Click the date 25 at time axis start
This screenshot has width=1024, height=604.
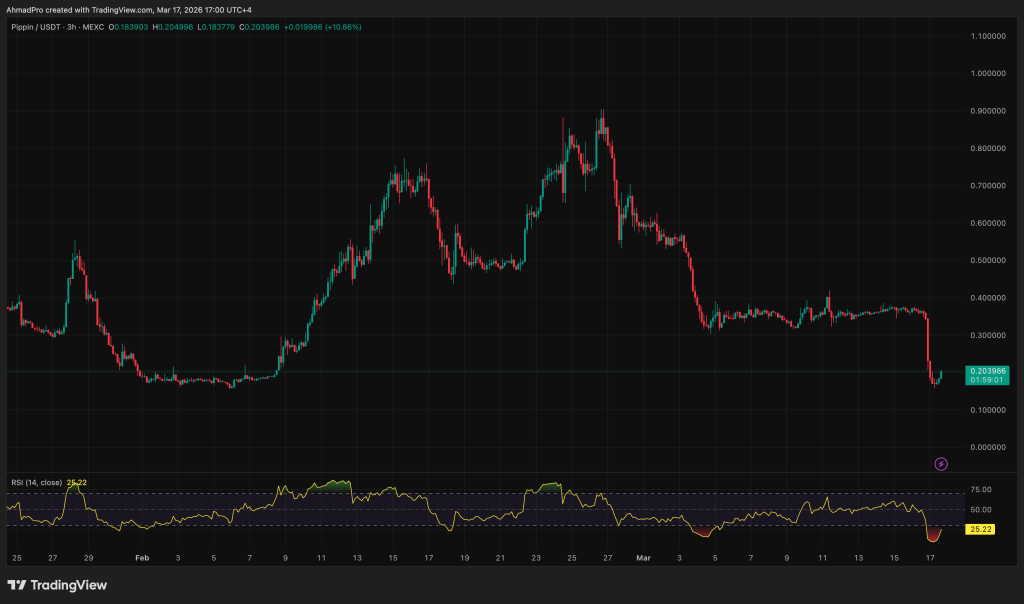(x=16, y=556)
